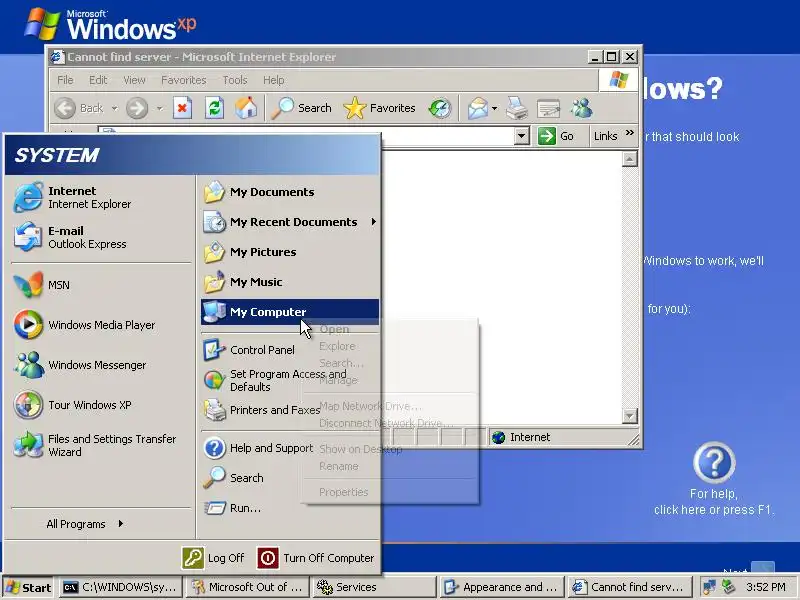Choose Properties in My Computer context menu
This screenshot has height=600, width=800.
343,492
